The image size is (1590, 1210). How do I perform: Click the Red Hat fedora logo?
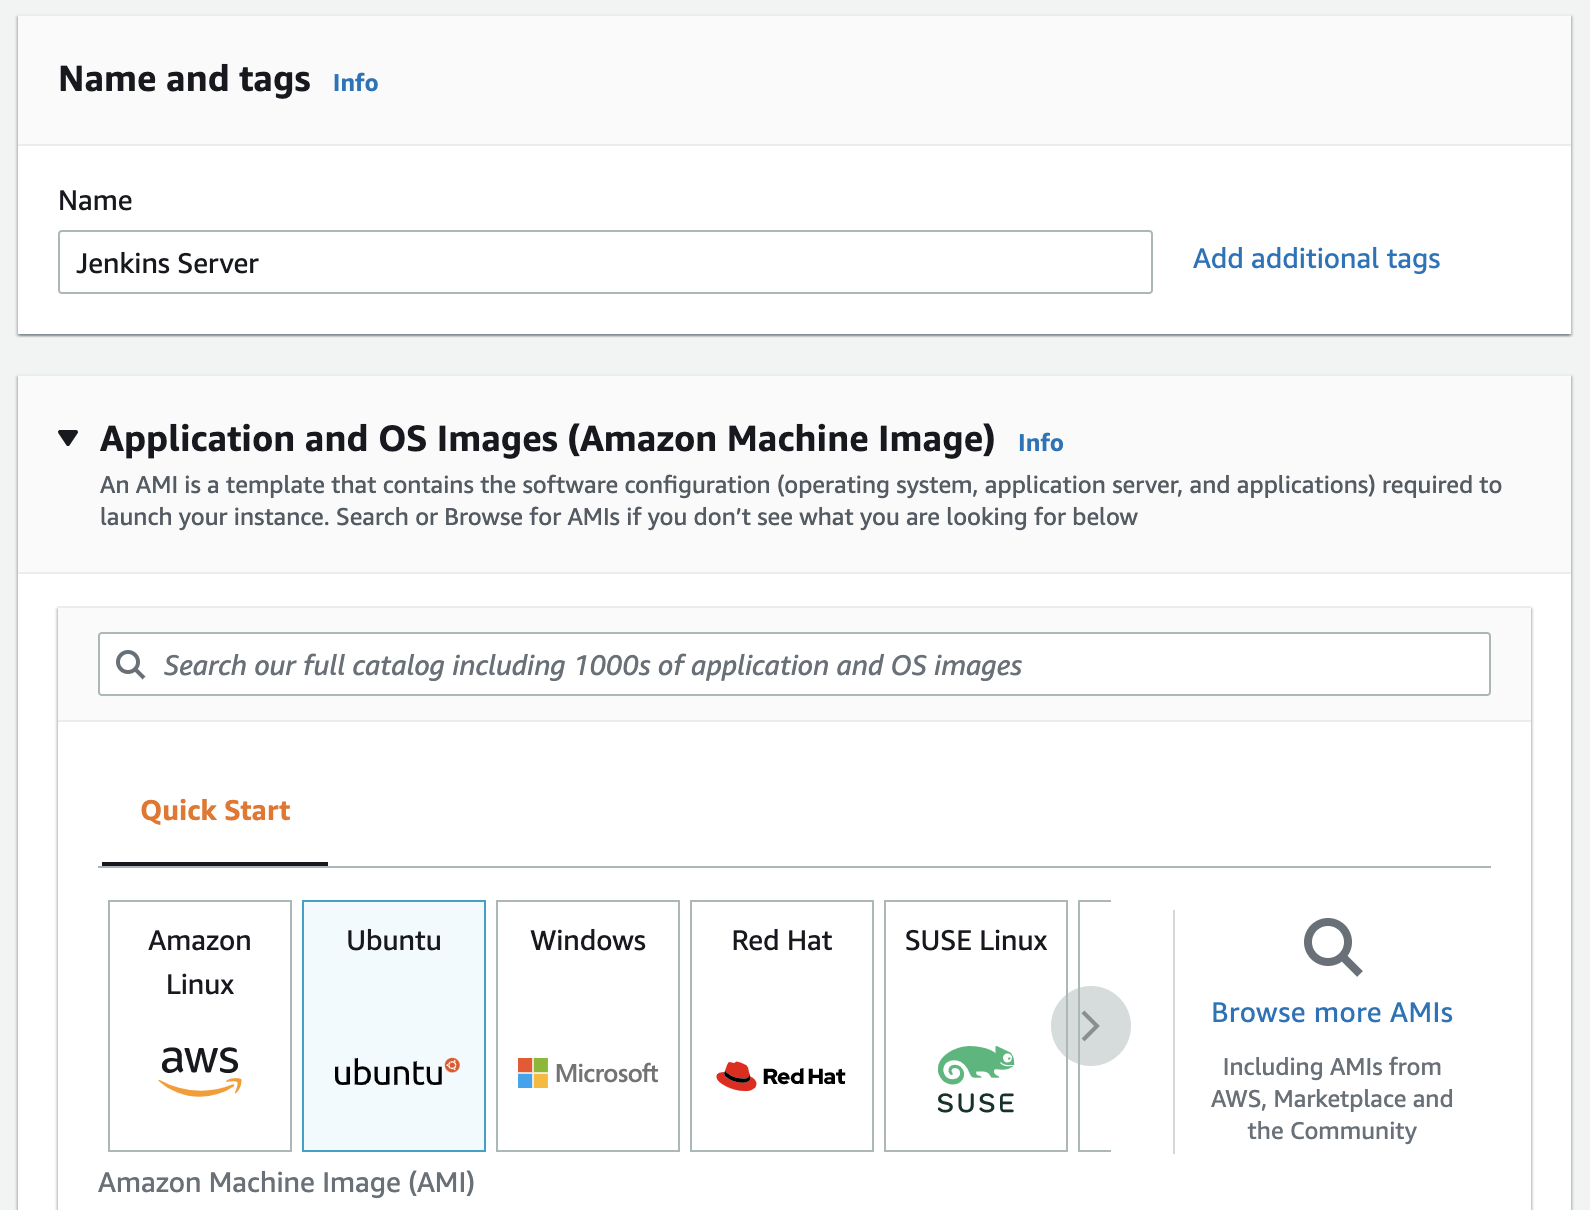(x=736, y=1076)
